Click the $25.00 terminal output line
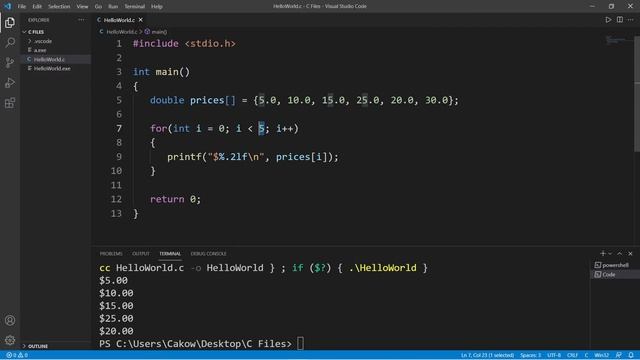This screenshot has width=640, height=360. click(x=116, y=318)
